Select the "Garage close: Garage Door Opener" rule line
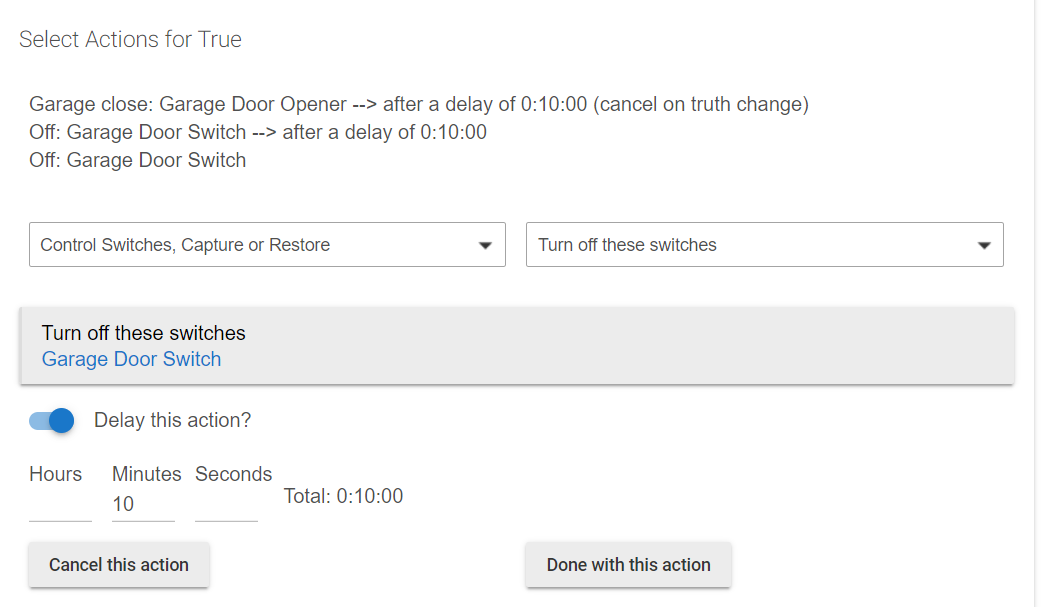This screenshot has width=1044, height=607. (419, 104)
